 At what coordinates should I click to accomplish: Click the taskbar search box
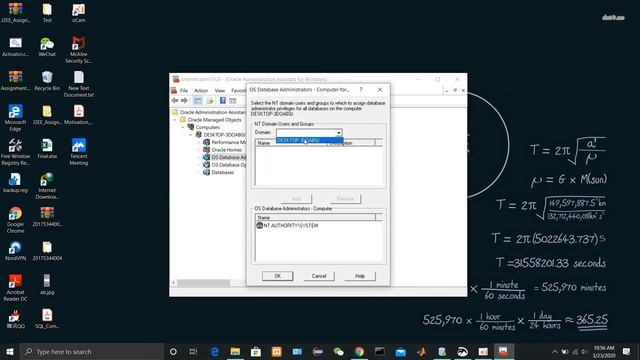coord(91,351)
